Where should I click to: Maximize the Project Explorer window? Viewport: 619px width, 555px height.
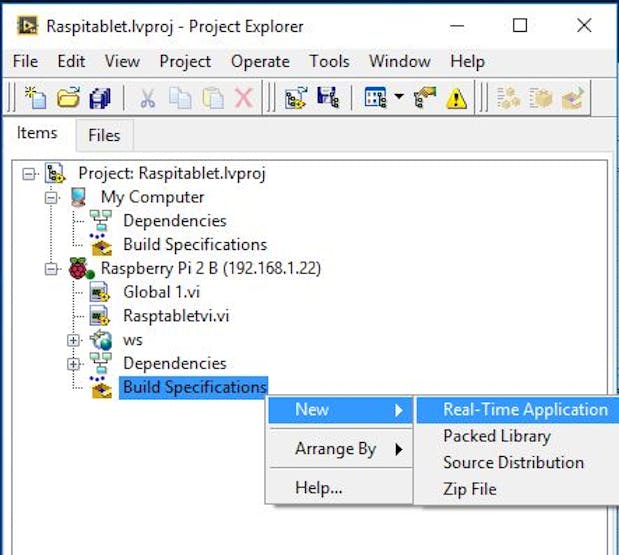coord(520,26)
